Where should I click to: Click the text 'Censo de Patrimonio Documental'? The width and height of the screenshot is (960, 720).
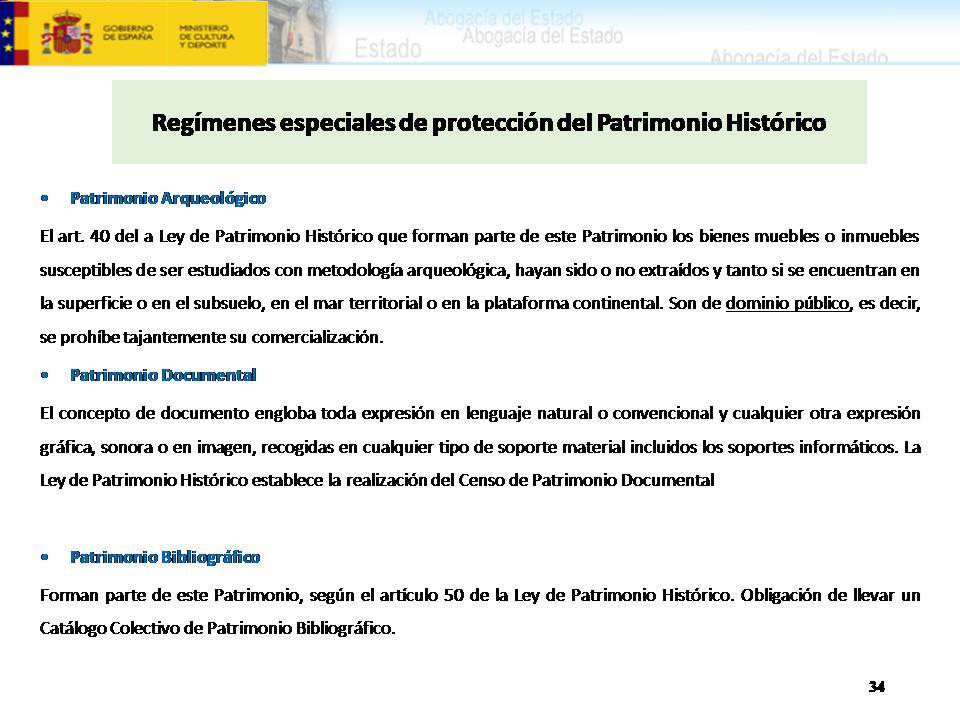point(586,480)
